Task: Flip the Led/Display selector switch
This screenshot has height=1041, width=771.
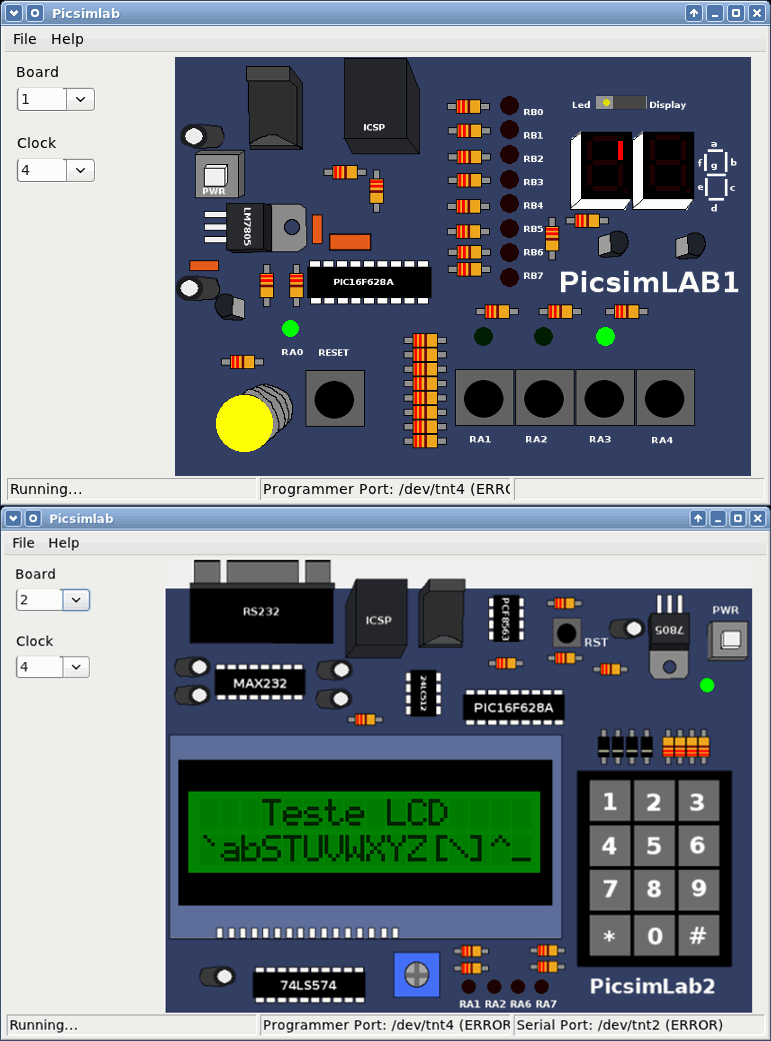Action: (x=620, y=103)
